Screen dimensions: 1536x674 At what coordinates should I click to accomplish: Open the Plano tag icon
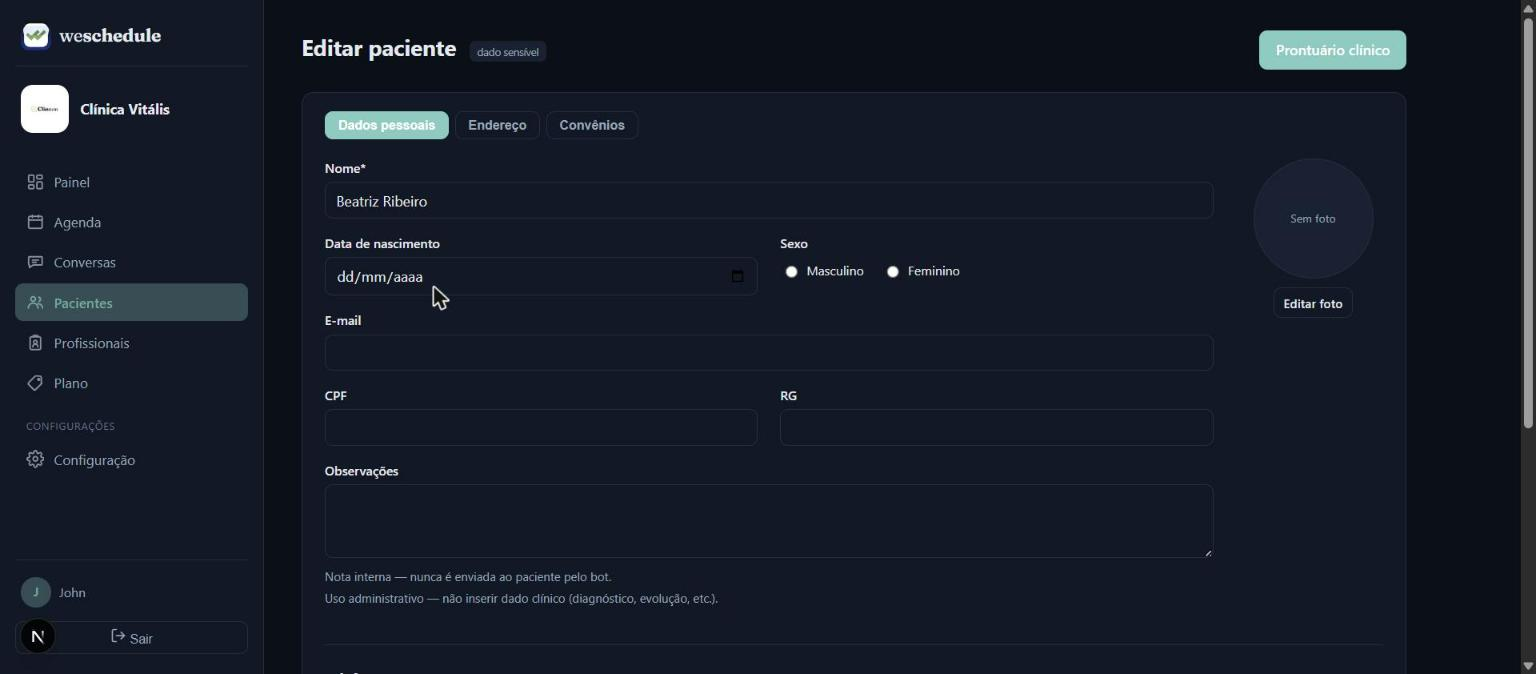[35, 383]
